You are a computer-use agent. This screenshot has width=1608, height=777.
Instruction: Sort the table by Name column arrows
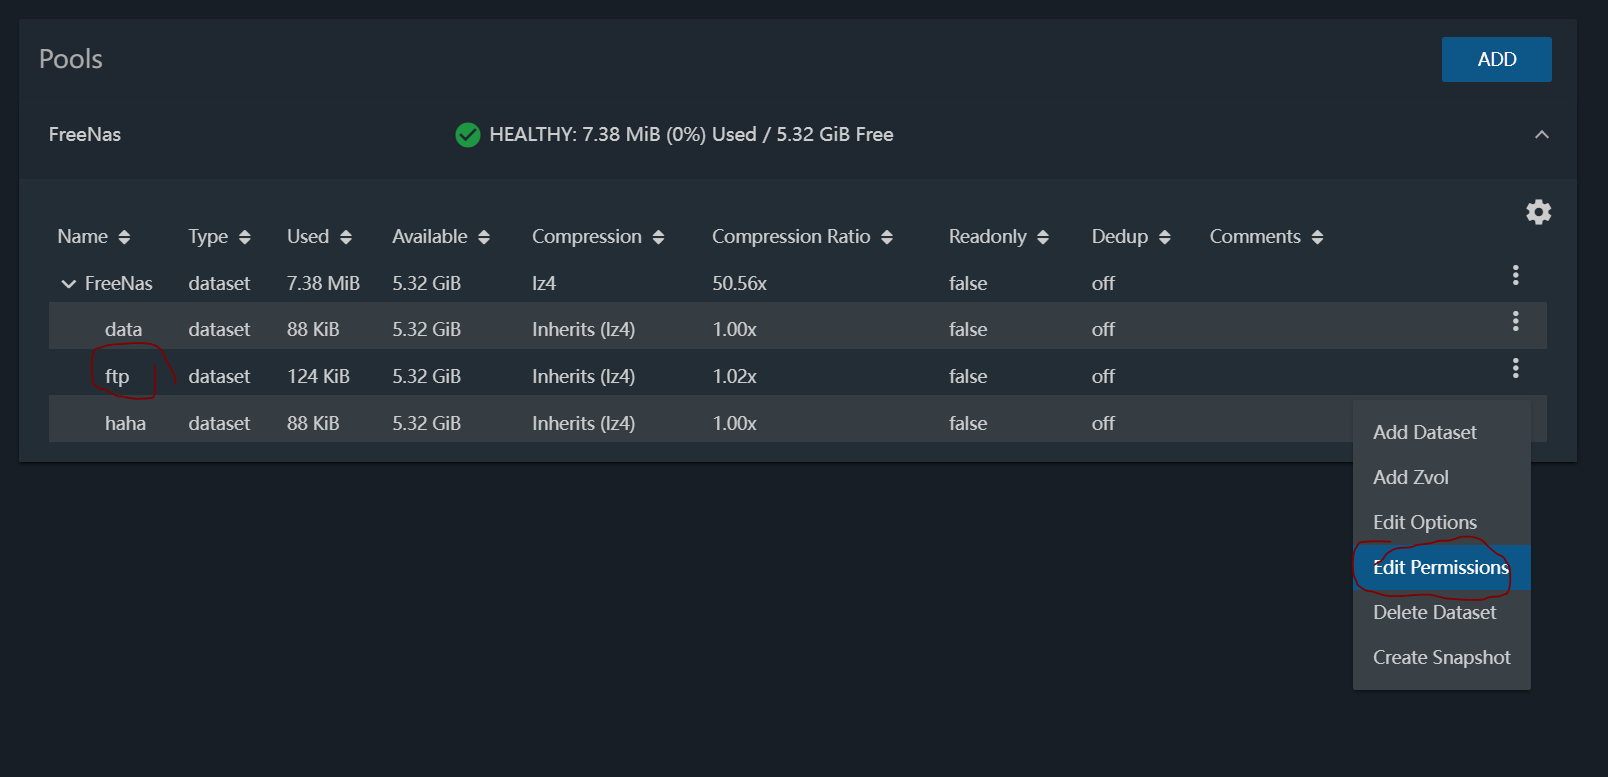pyautogui.click(x=124, y=237)
